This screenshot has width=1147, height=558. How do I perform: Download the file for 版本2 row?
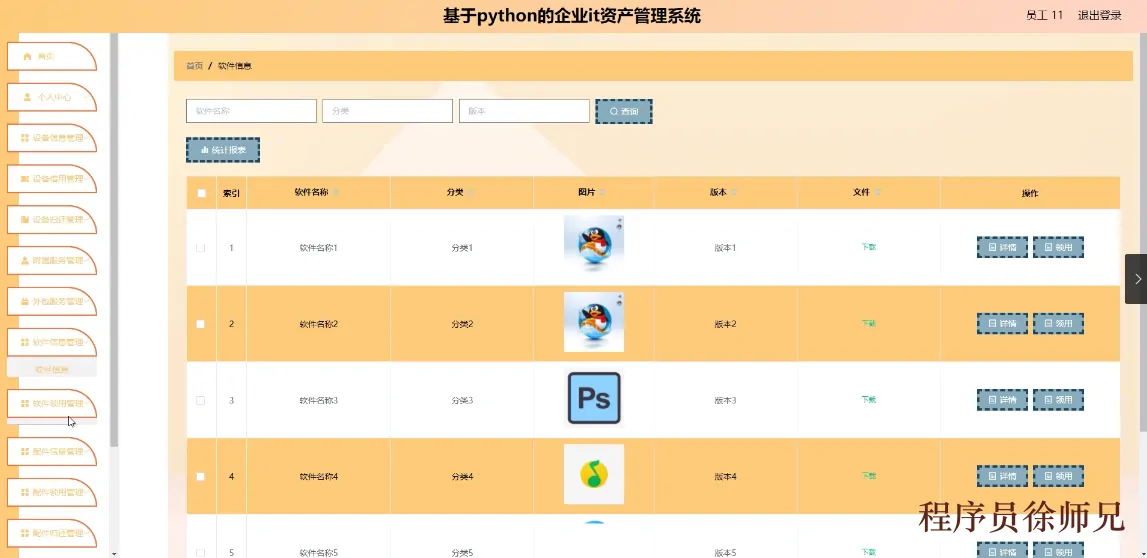[x=868, y=323]
